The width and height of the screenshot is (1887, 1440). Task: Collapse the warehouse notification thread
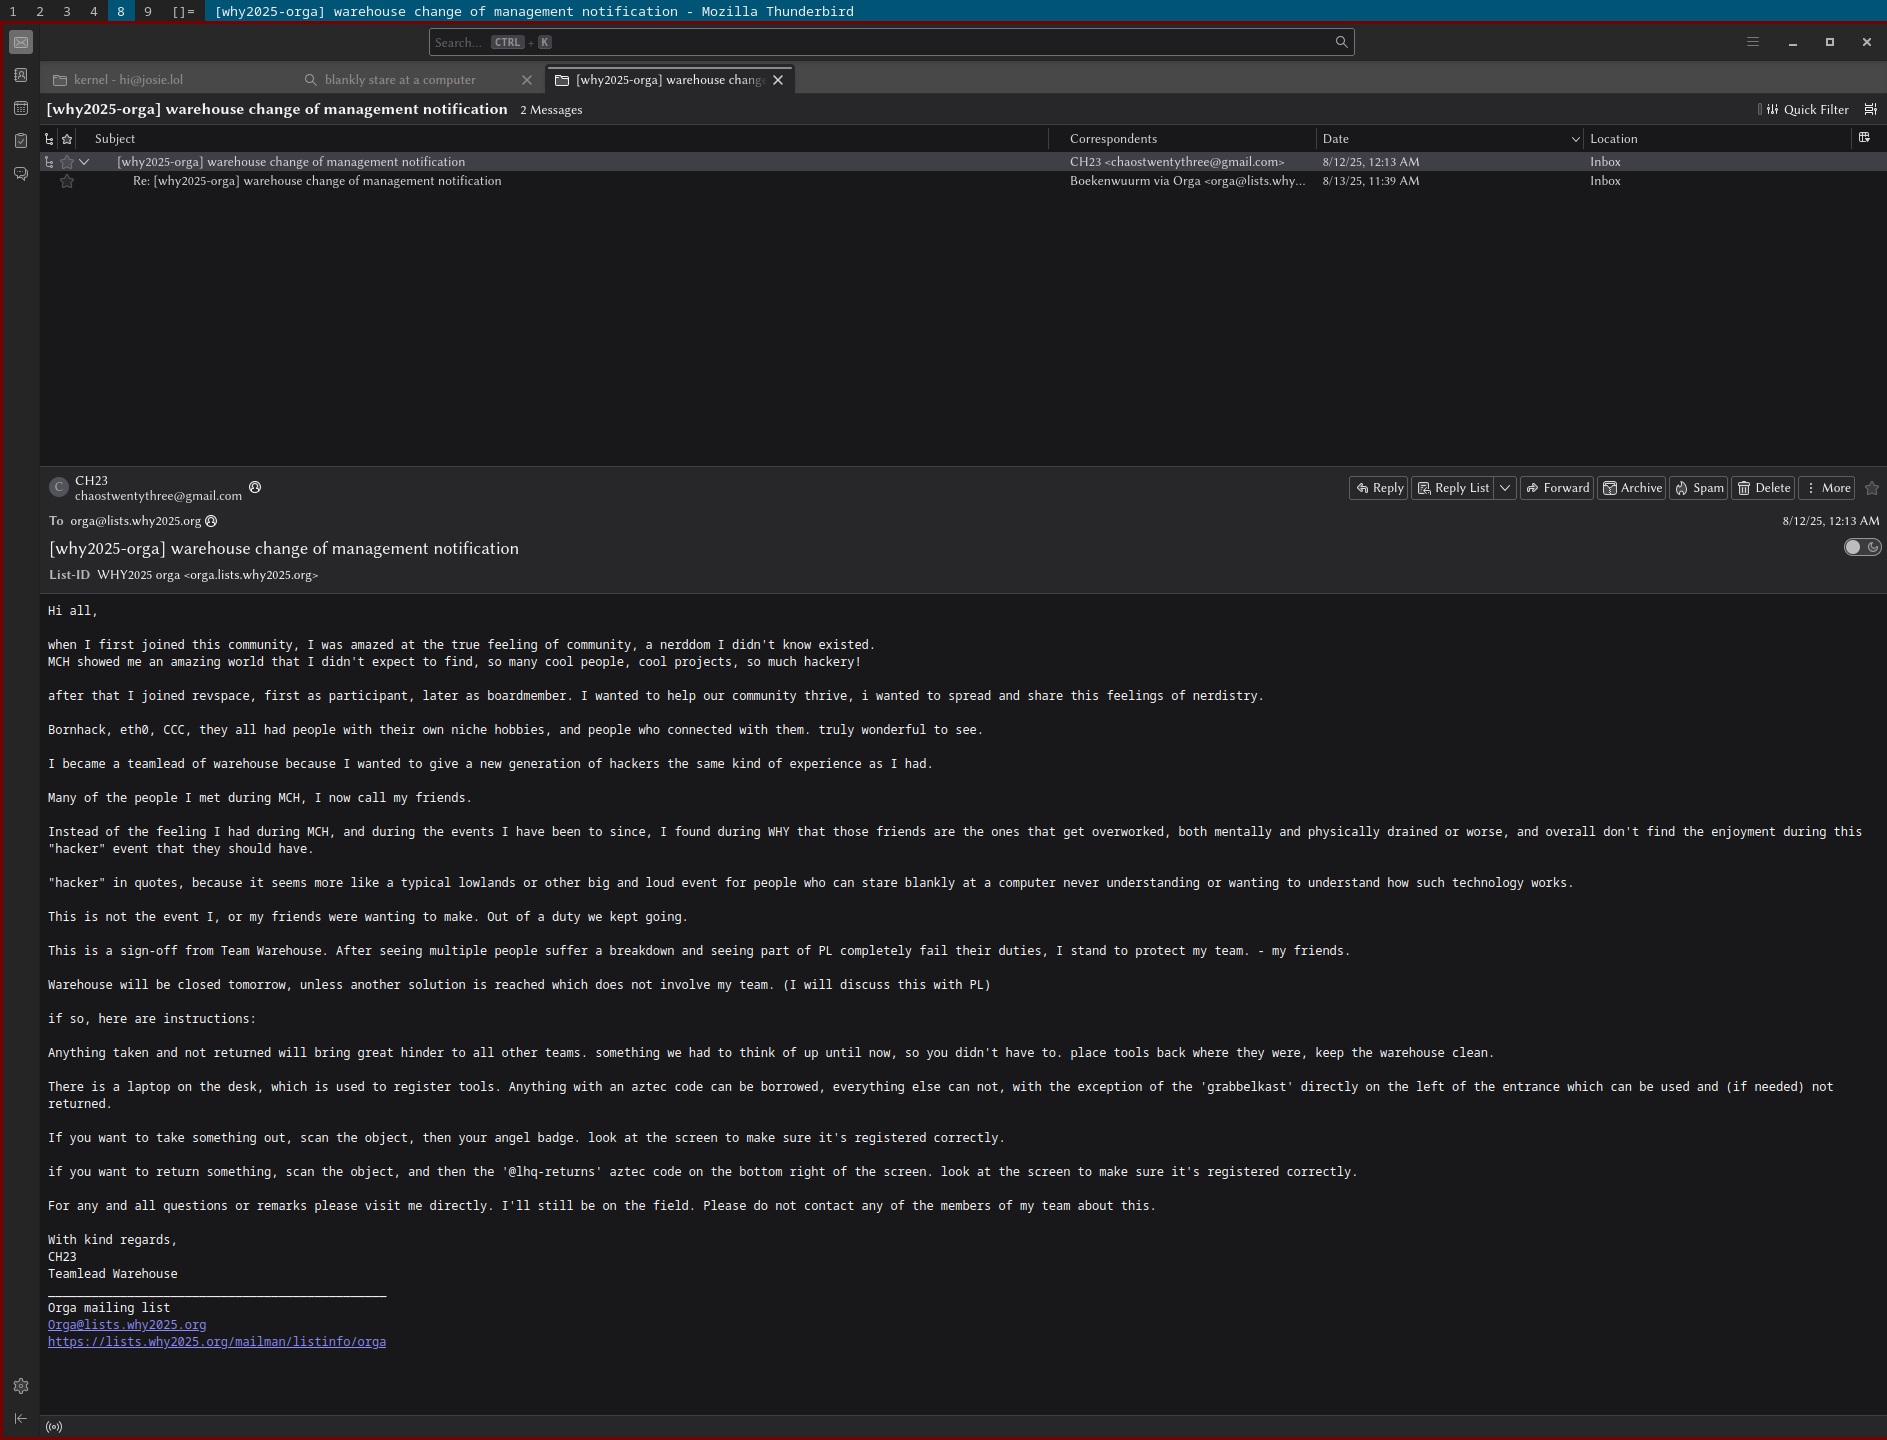(x=84, y=162)
